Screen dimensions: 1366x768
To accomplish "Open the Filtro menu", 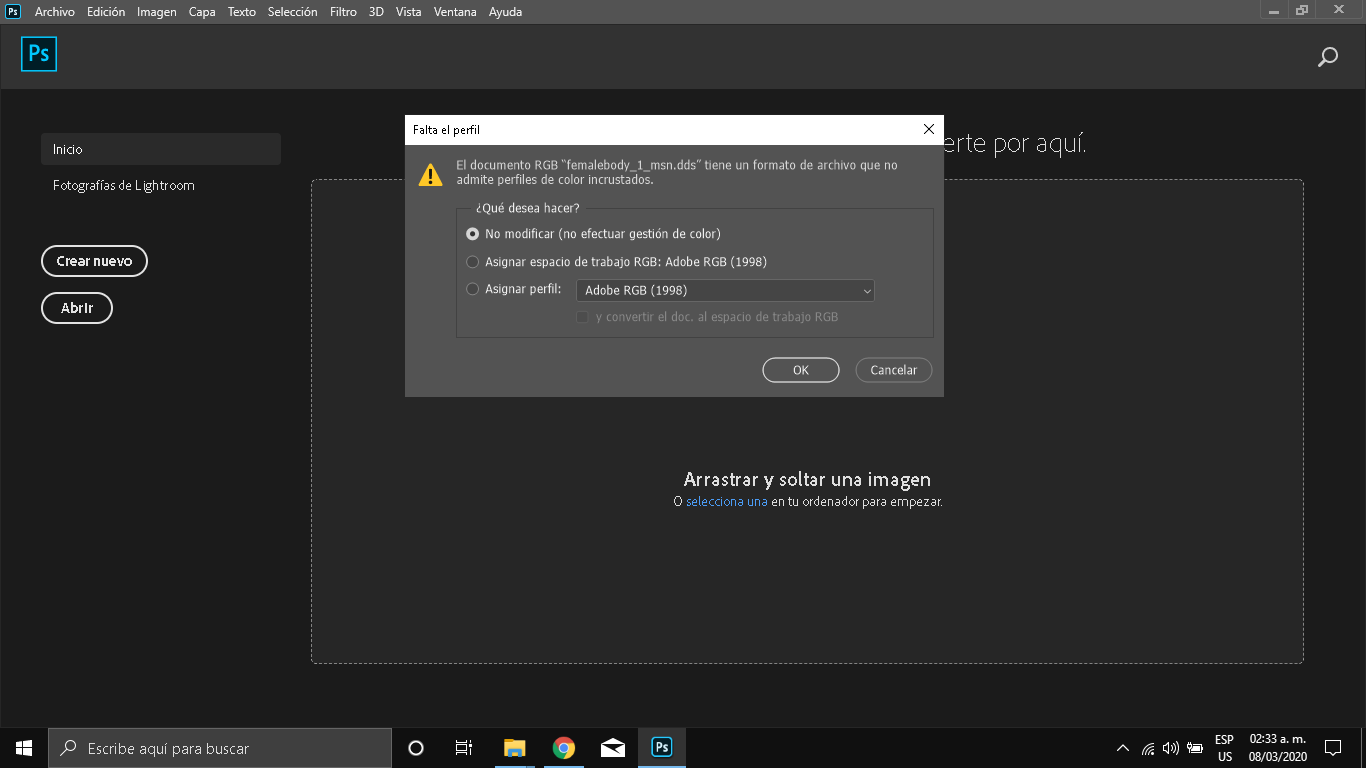I will click(x=343, y=12).
